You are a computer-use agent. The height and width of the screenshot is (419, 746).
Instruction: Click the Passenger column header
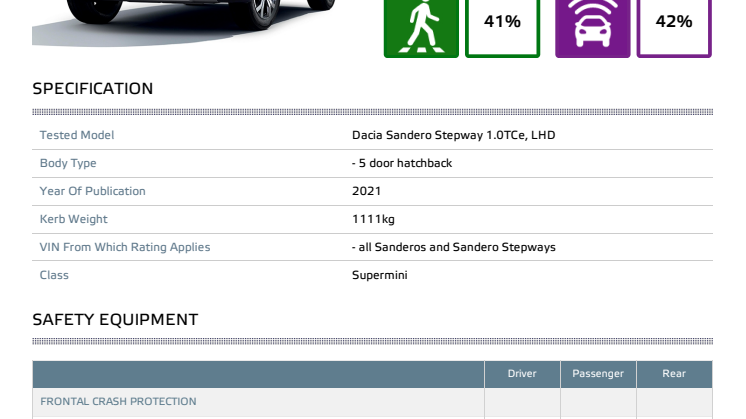pos(598,374)
